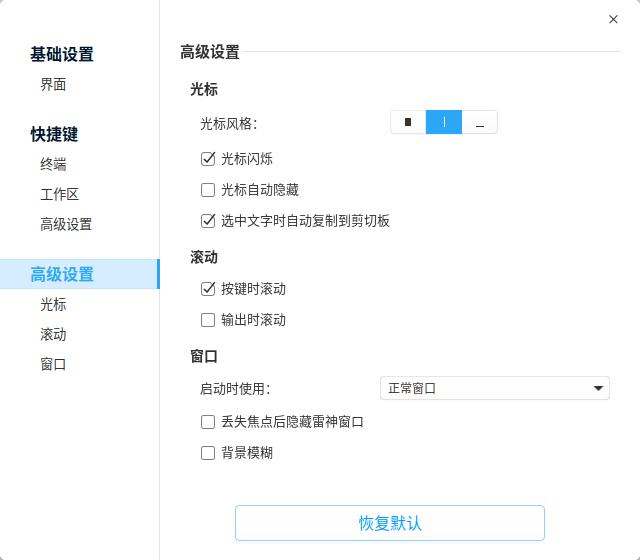Check 丢失焦点后隐藏雷神窗口 option
Viewport: 640px width, 560px height.
coord(208,422)
